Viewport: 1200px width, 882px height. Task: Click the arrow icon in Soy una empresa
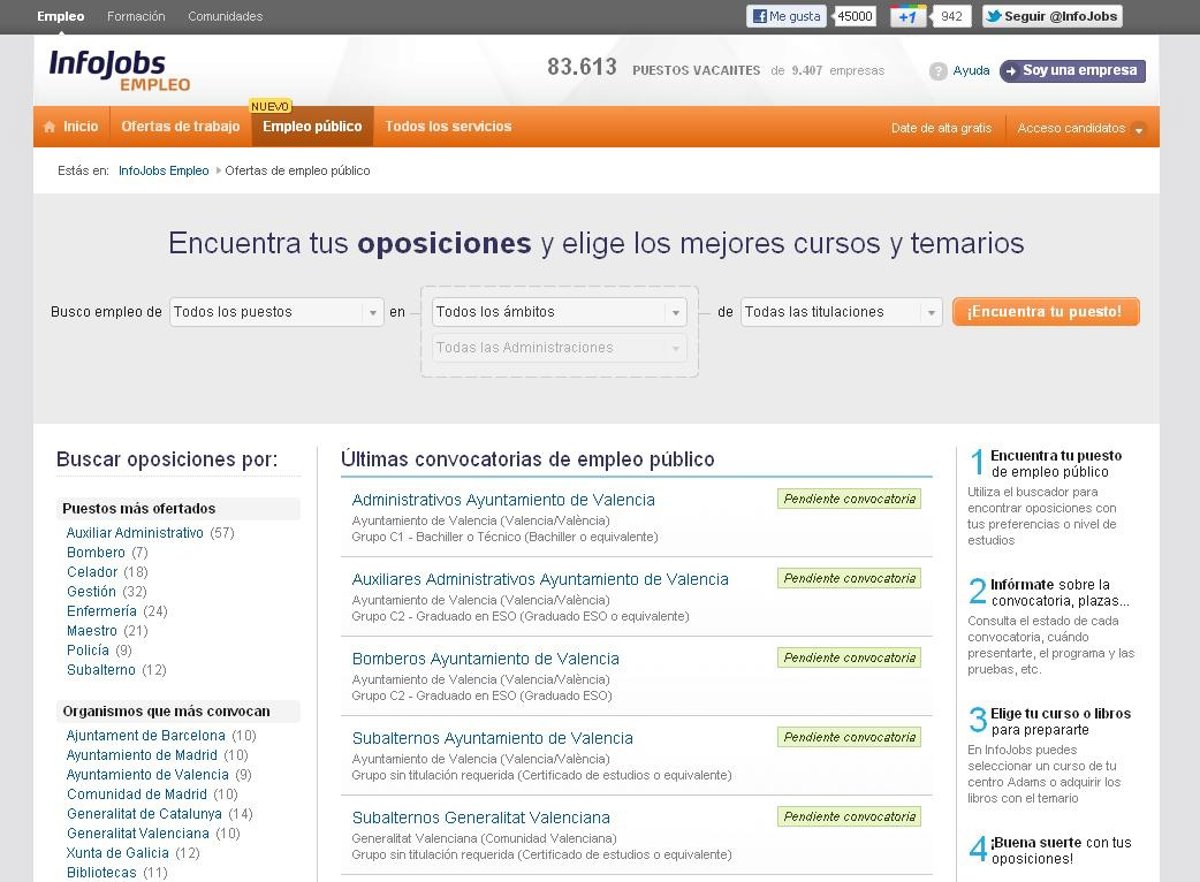1012,71
